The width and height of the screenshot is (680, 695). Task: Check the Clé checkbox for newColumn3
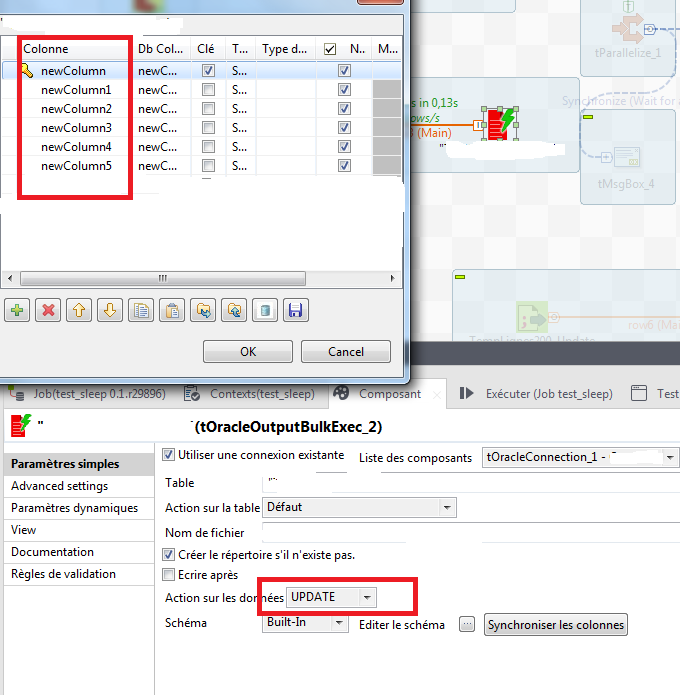click(x=208, y=128)
